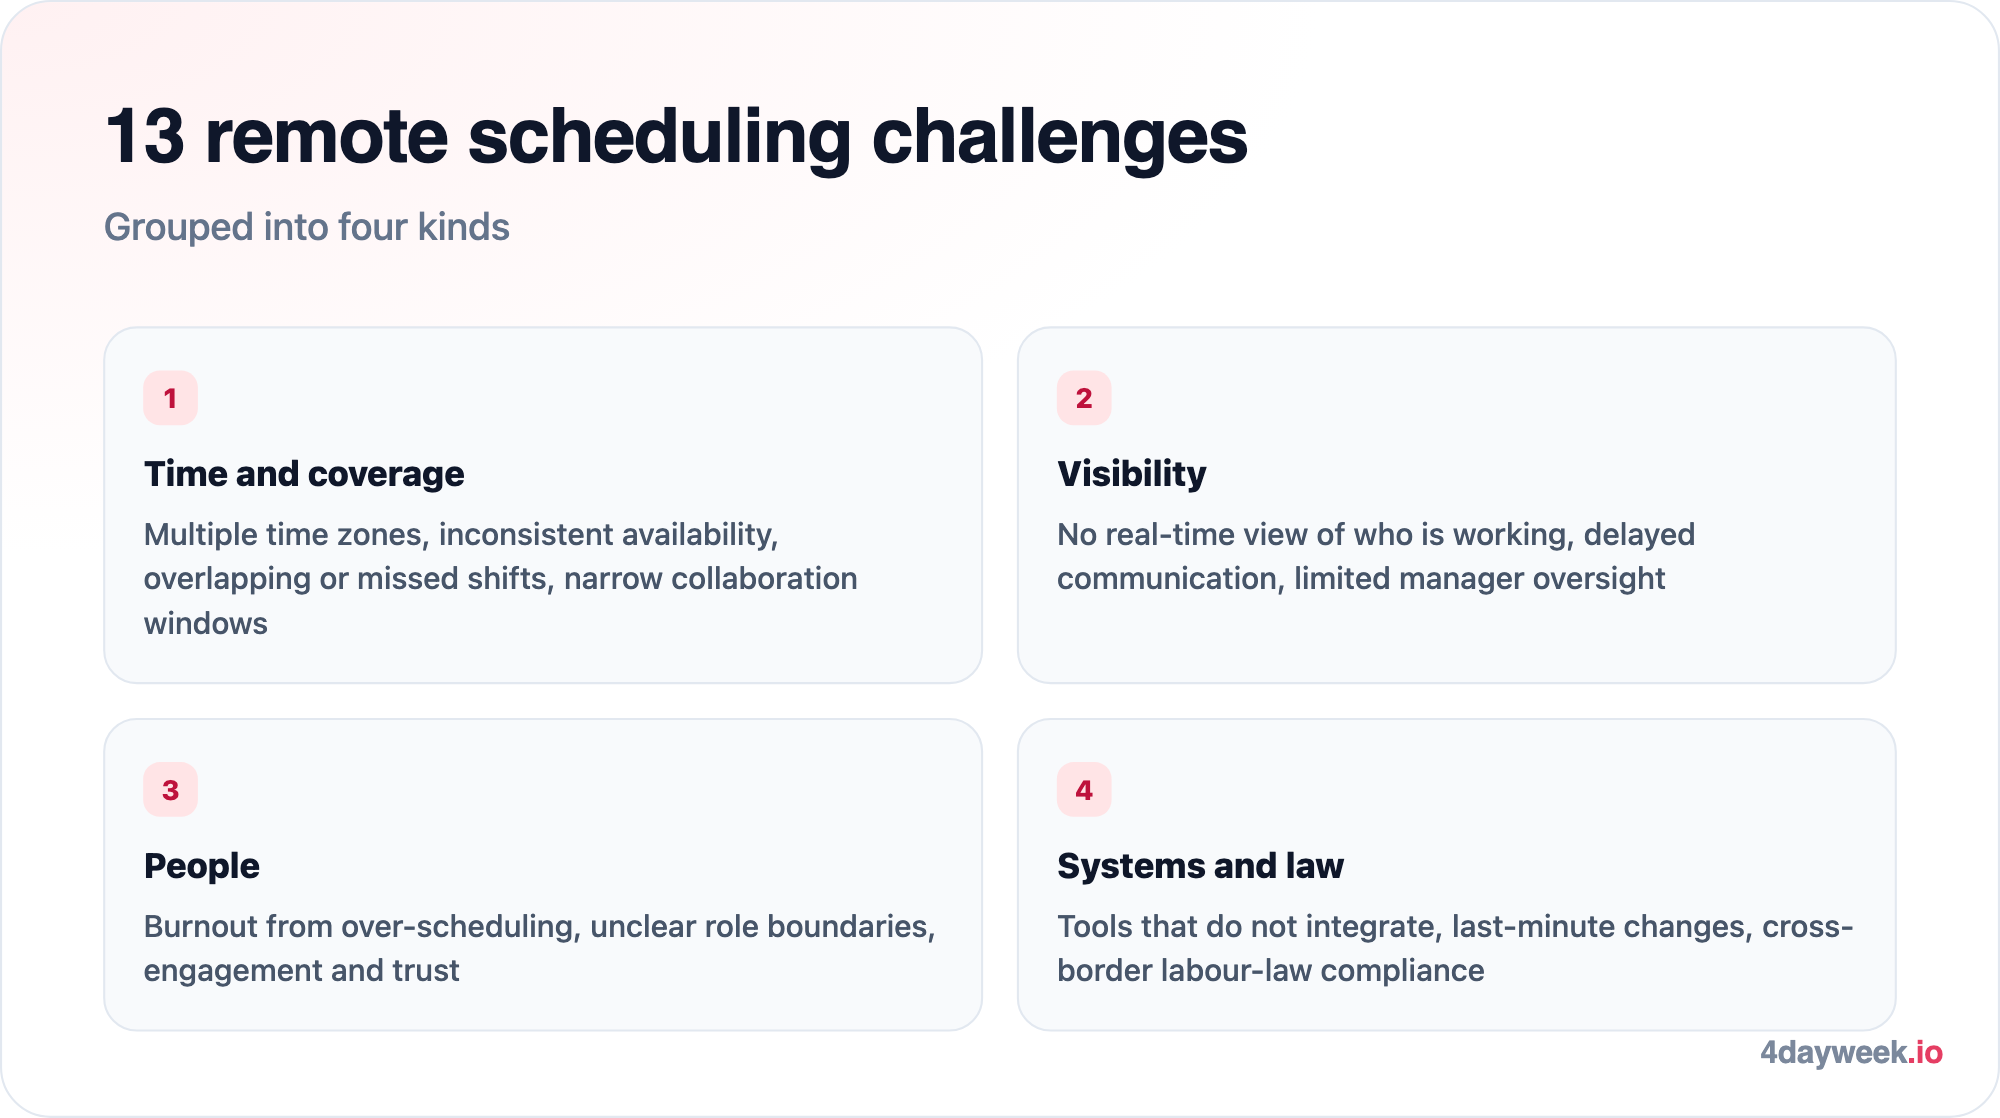The image size is (2000, 1118).
Task: Click the multiple time zones description text
Action: (x=500, y=579)
